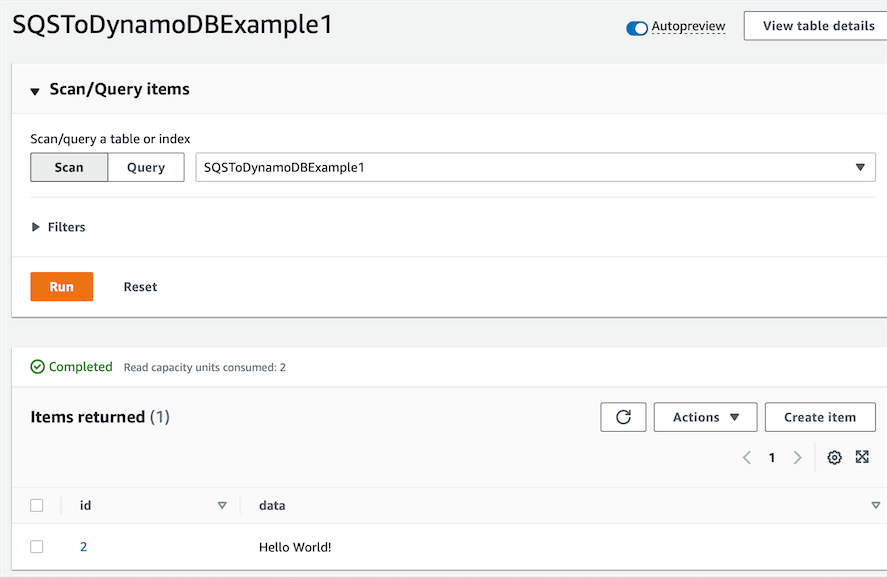
Task: Open the Actions dropdown menu
Action: pos(705,417)
